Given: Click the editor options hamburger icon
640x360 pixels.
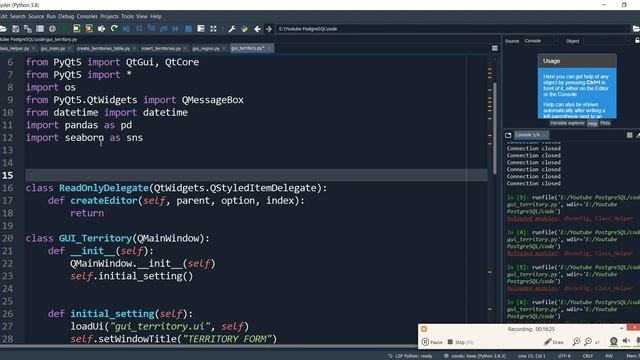Looking at the screenshot, I should (495, 48).
